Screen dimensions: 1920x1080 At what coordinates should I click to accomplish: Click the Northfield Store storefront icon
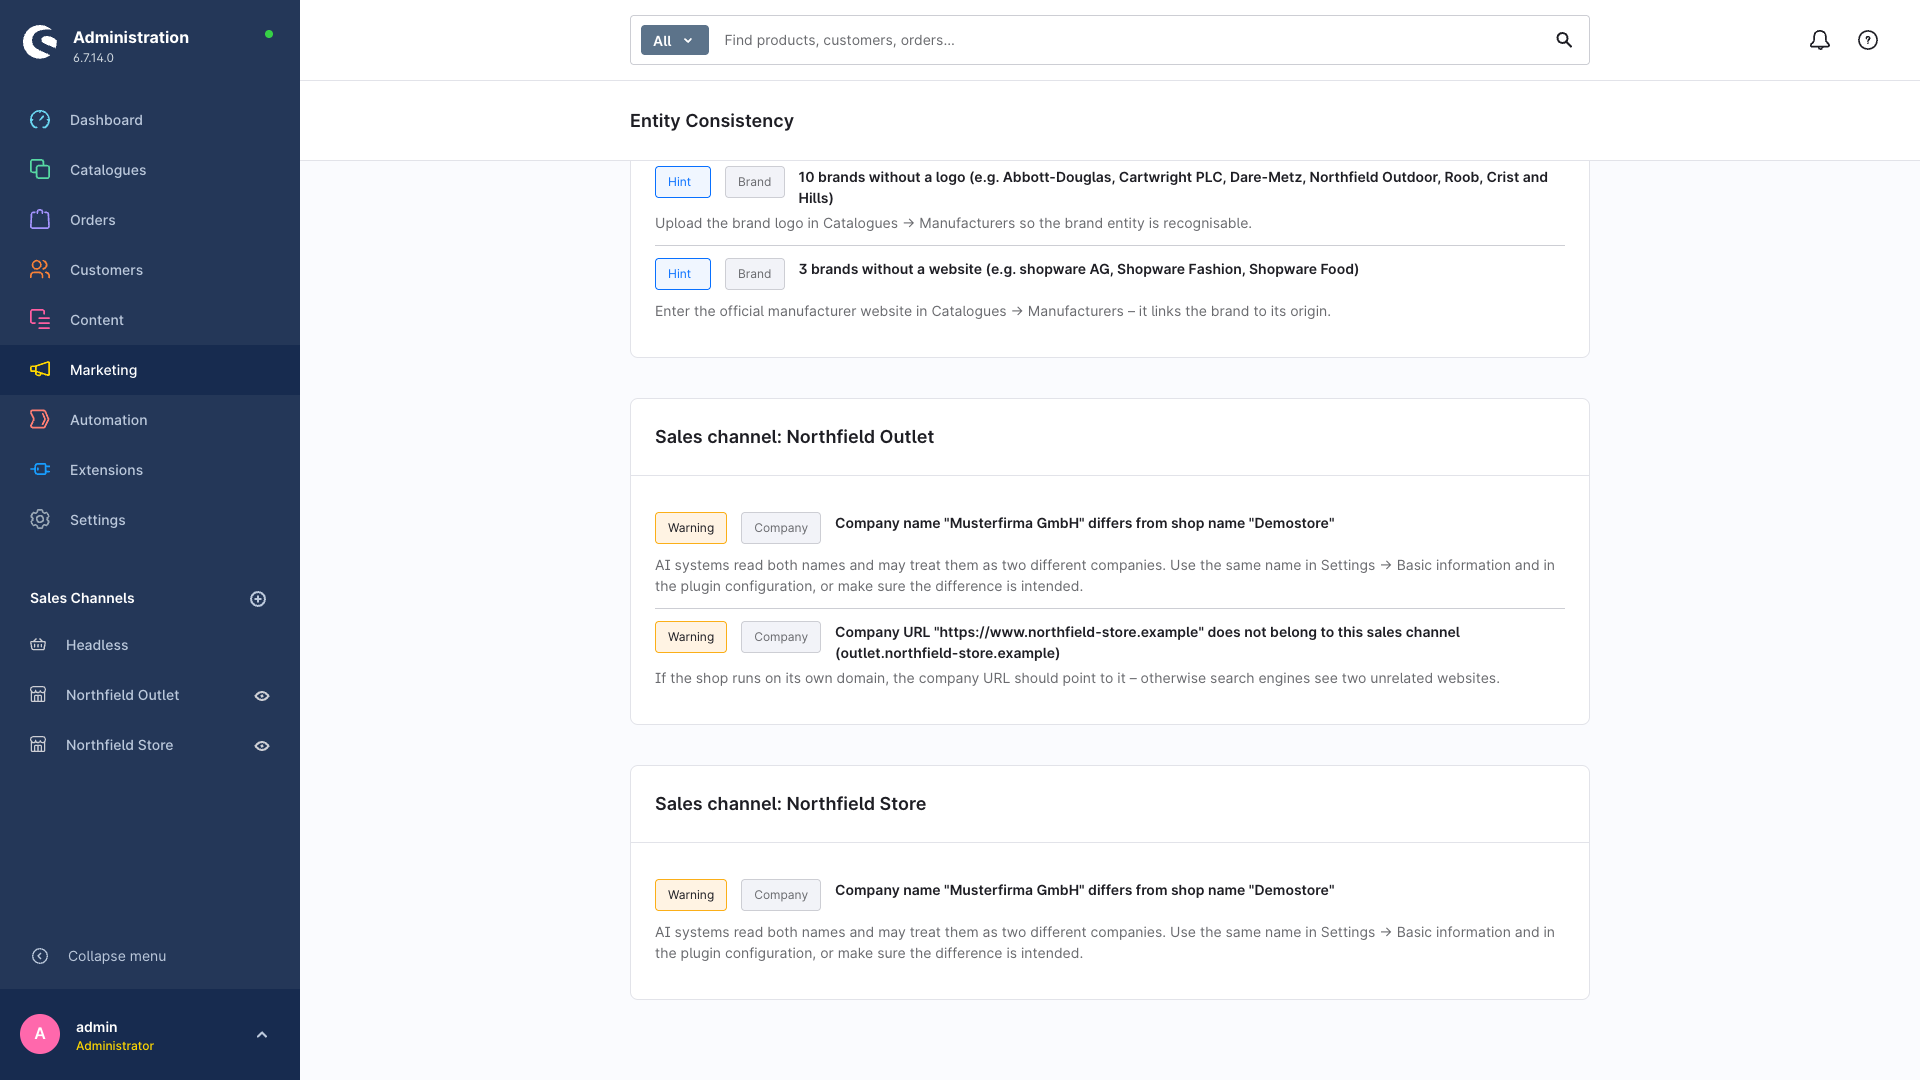pyautogui.click(x=38, y=745)
